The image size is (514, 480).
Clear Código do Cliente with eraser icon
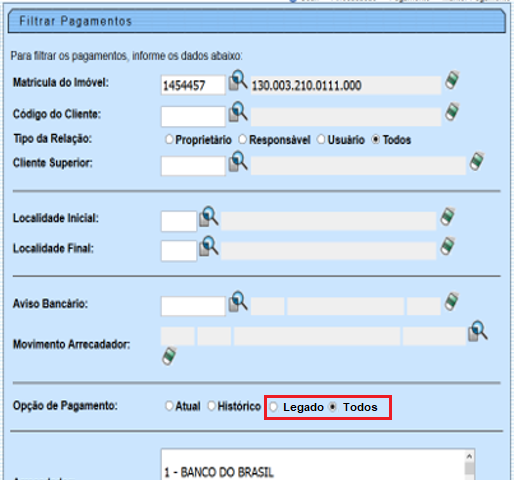[x=452, y=112]
